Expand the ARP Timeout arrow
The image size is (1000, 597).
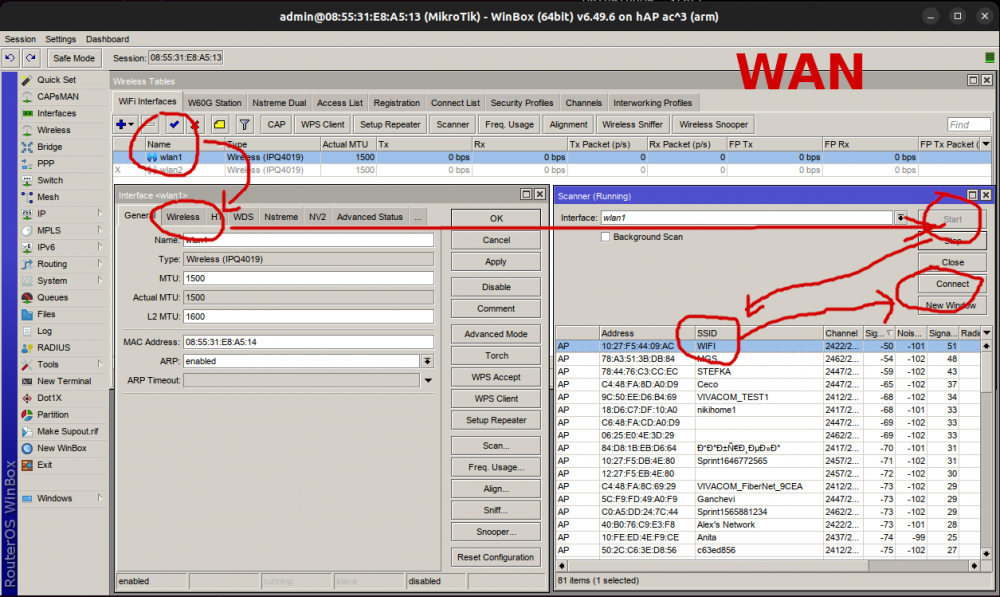coord(428,380)
